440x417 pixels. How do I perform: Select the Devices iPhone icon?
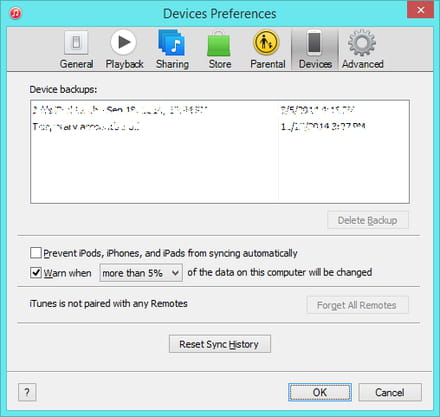314,42
